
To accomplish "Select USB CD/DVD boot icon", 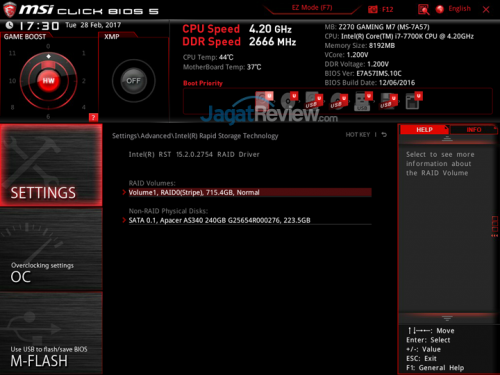I will [339, 101].
